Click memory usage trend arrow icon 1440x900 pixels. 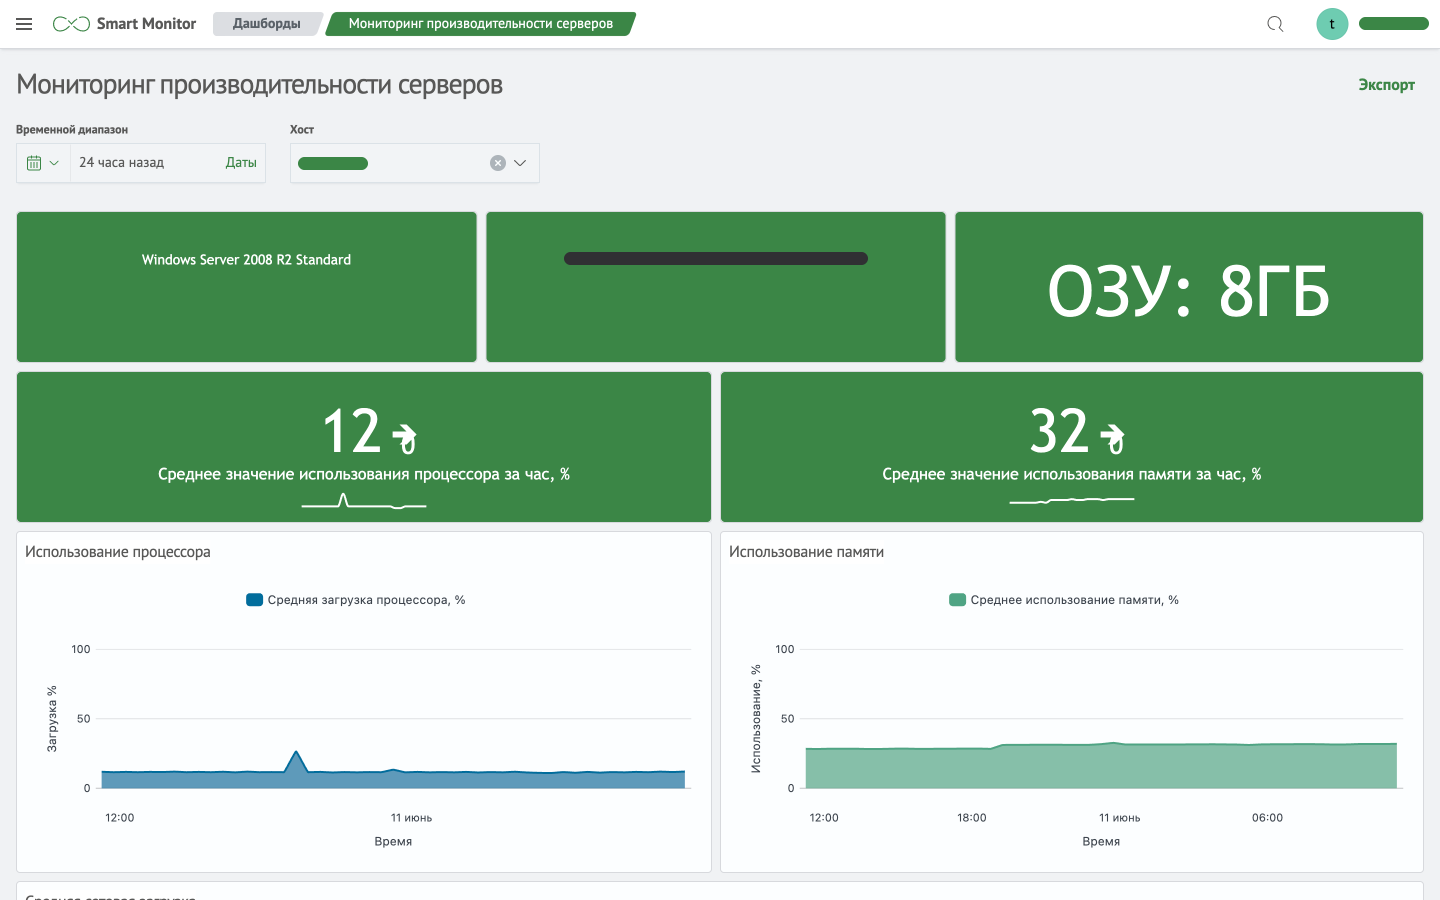tap(1111, 437)
